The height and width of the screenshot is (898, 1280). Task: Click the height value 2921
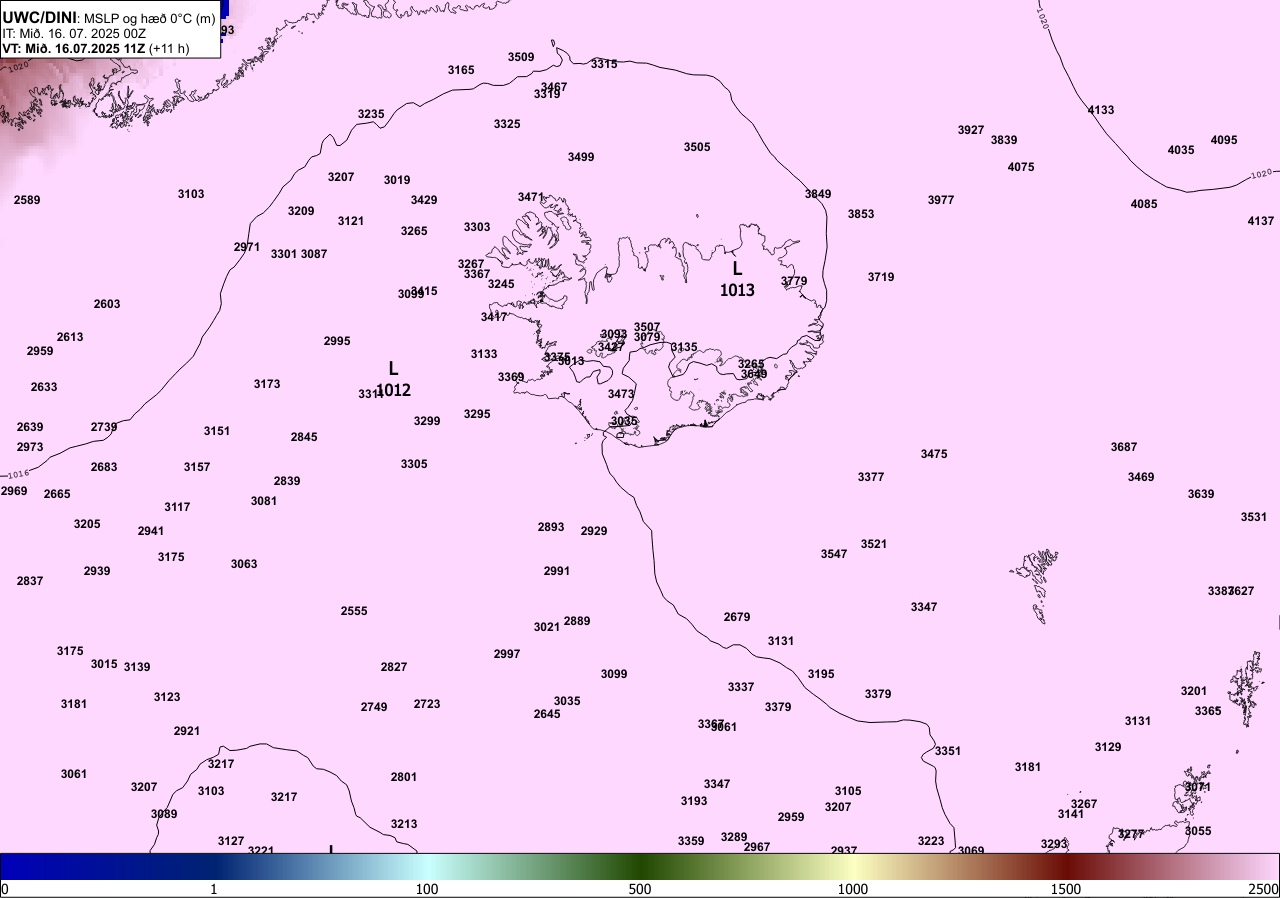187,731
